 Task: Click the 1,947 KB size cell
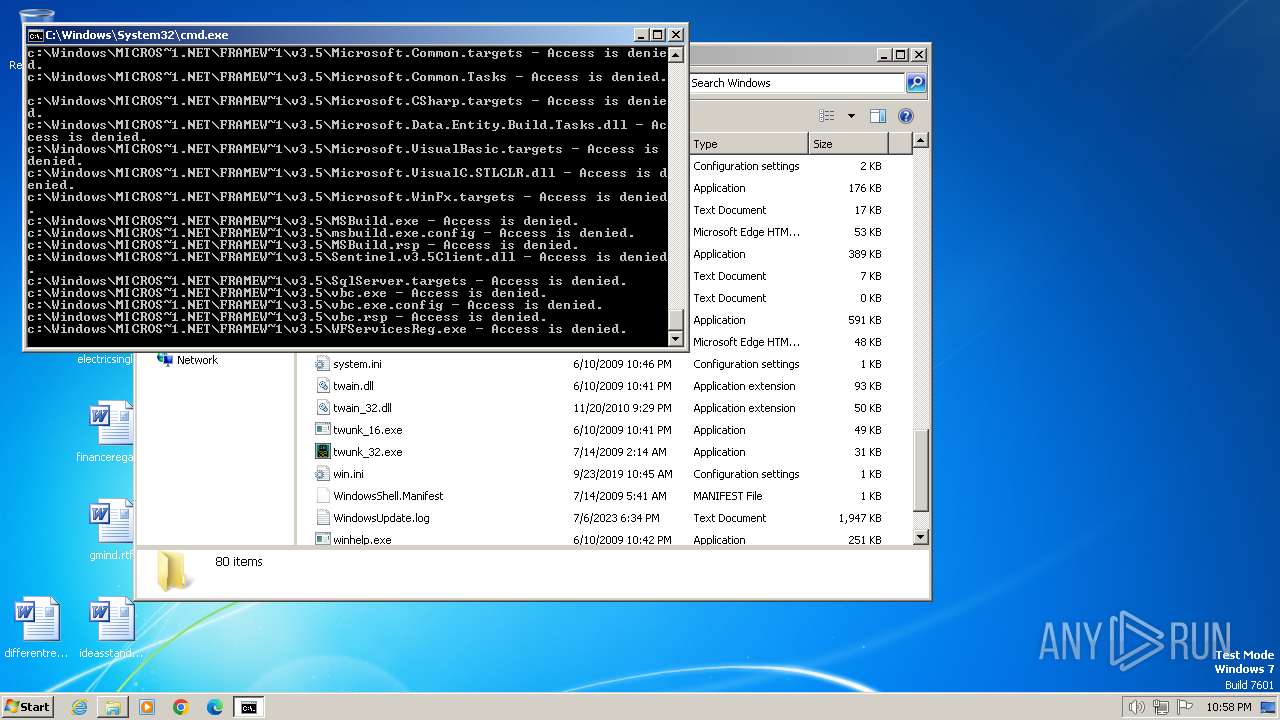coord(860,518)
